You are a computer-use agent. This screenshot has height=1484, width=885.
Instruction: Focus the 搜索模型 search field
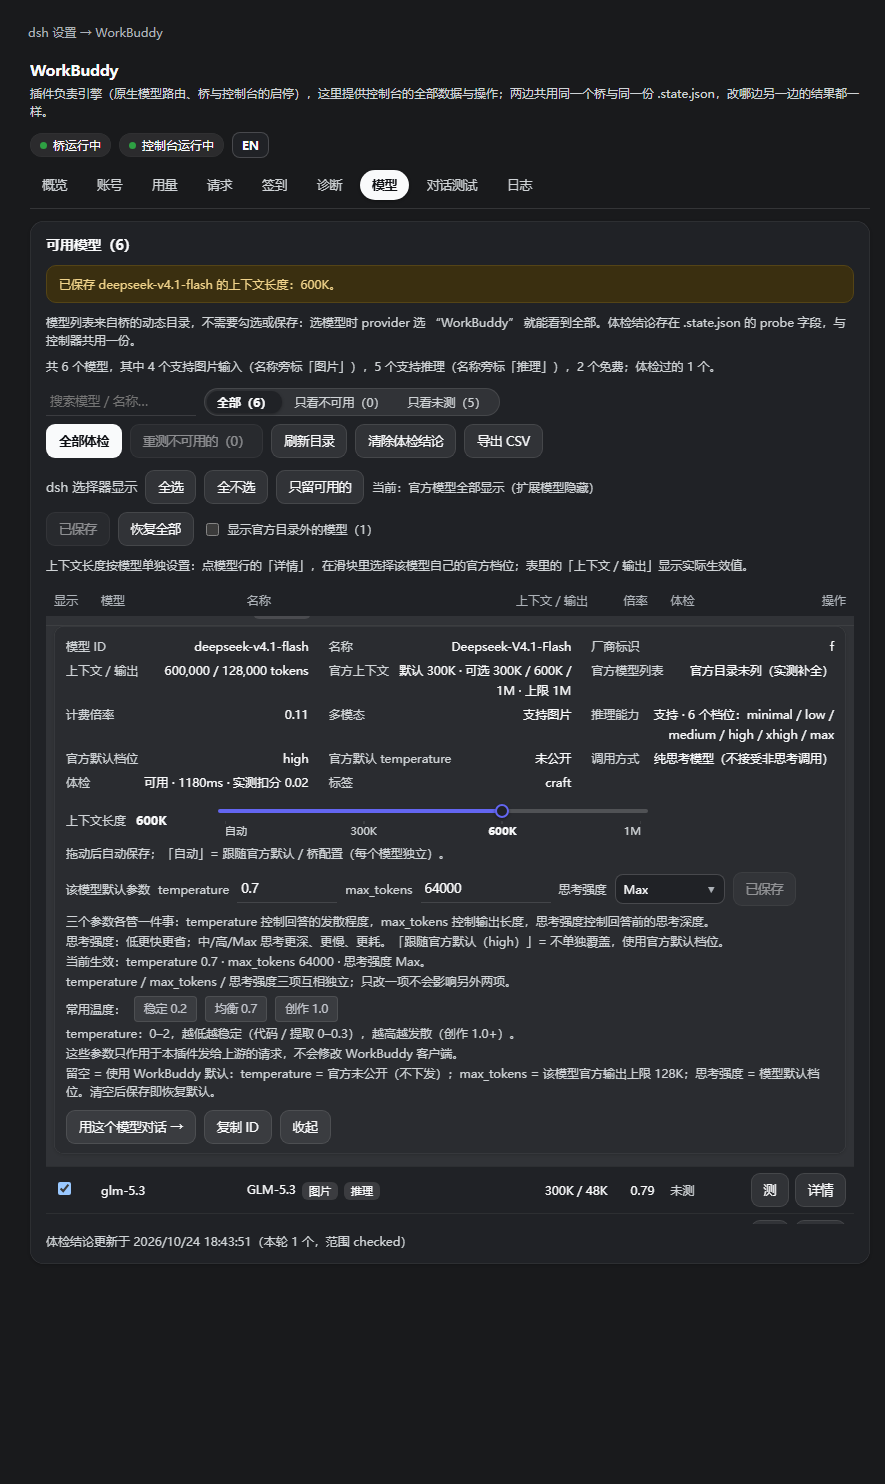[121, 401]
